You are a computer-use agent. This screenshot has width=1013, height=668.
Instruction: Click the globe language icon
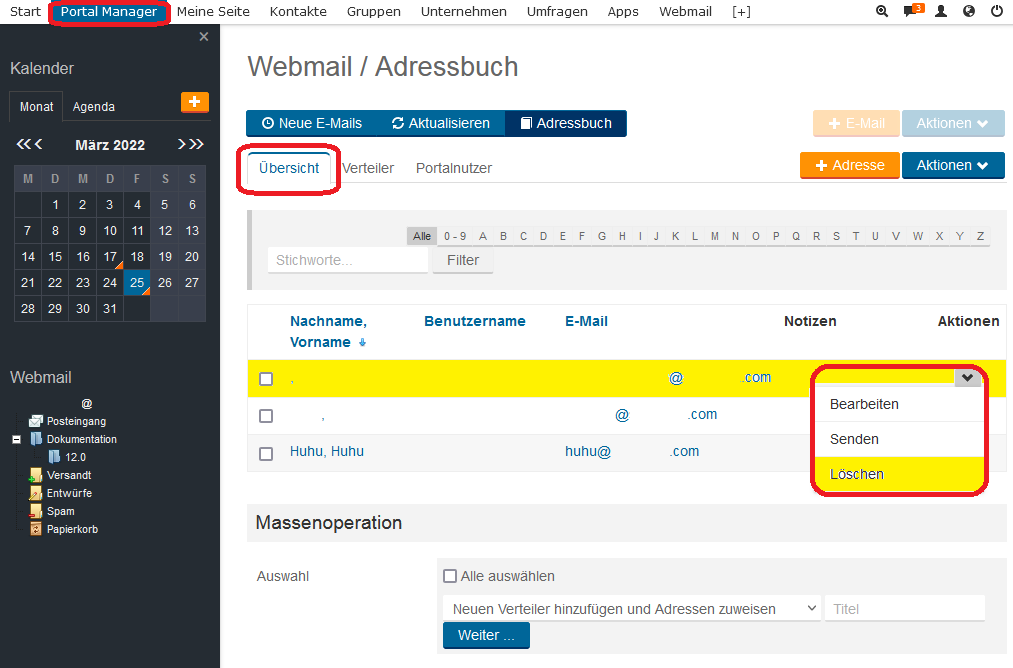click(968, 12)
